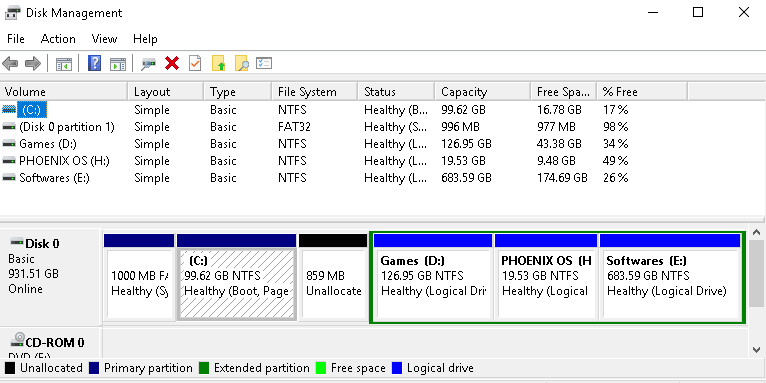Sort by the Status column header
This screenshot has height=383, width=766.
tap(396, 91)
